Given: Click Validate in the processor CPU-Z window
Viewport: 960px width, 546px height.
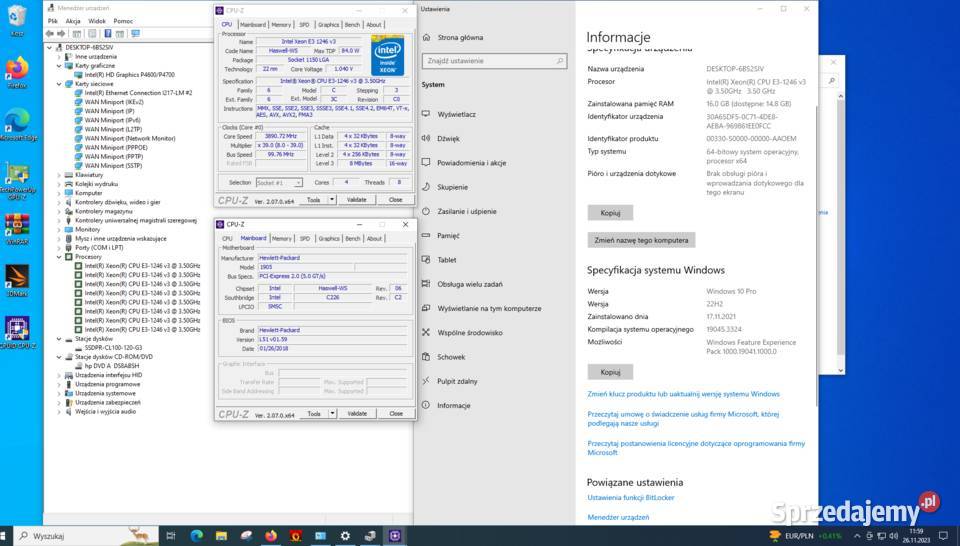Looking at the screenshot, I should click(356, 200).
